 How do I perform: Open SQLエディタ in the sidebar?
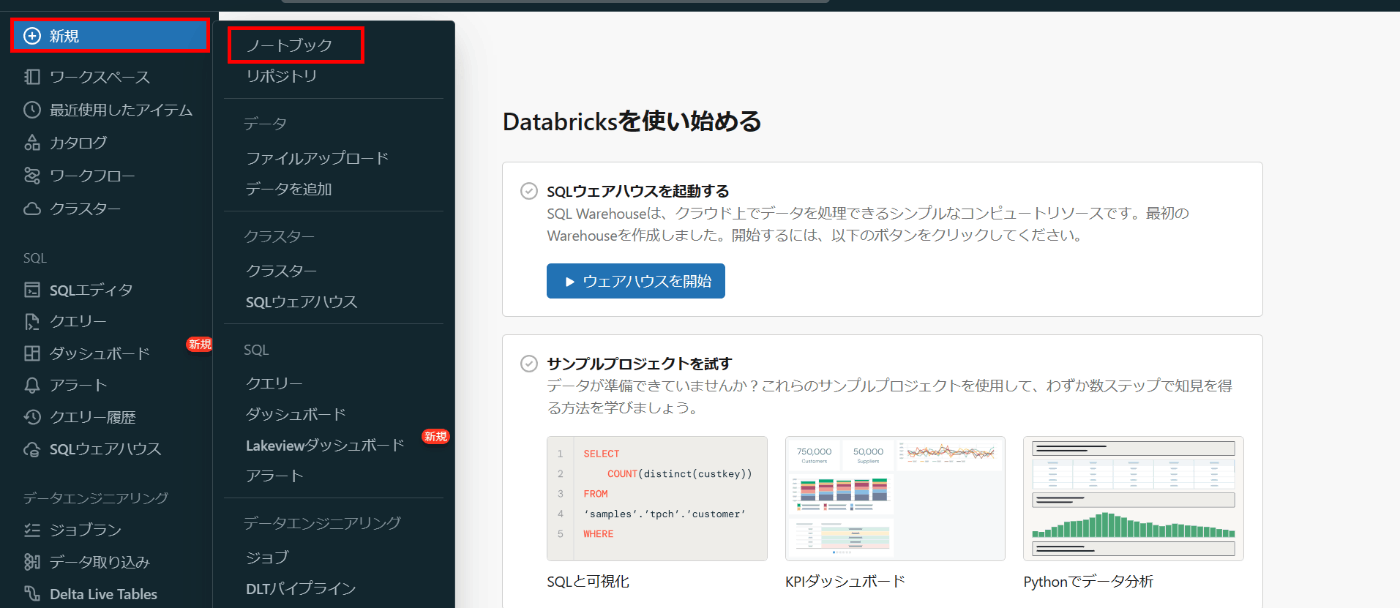click(x=91, y=290)
